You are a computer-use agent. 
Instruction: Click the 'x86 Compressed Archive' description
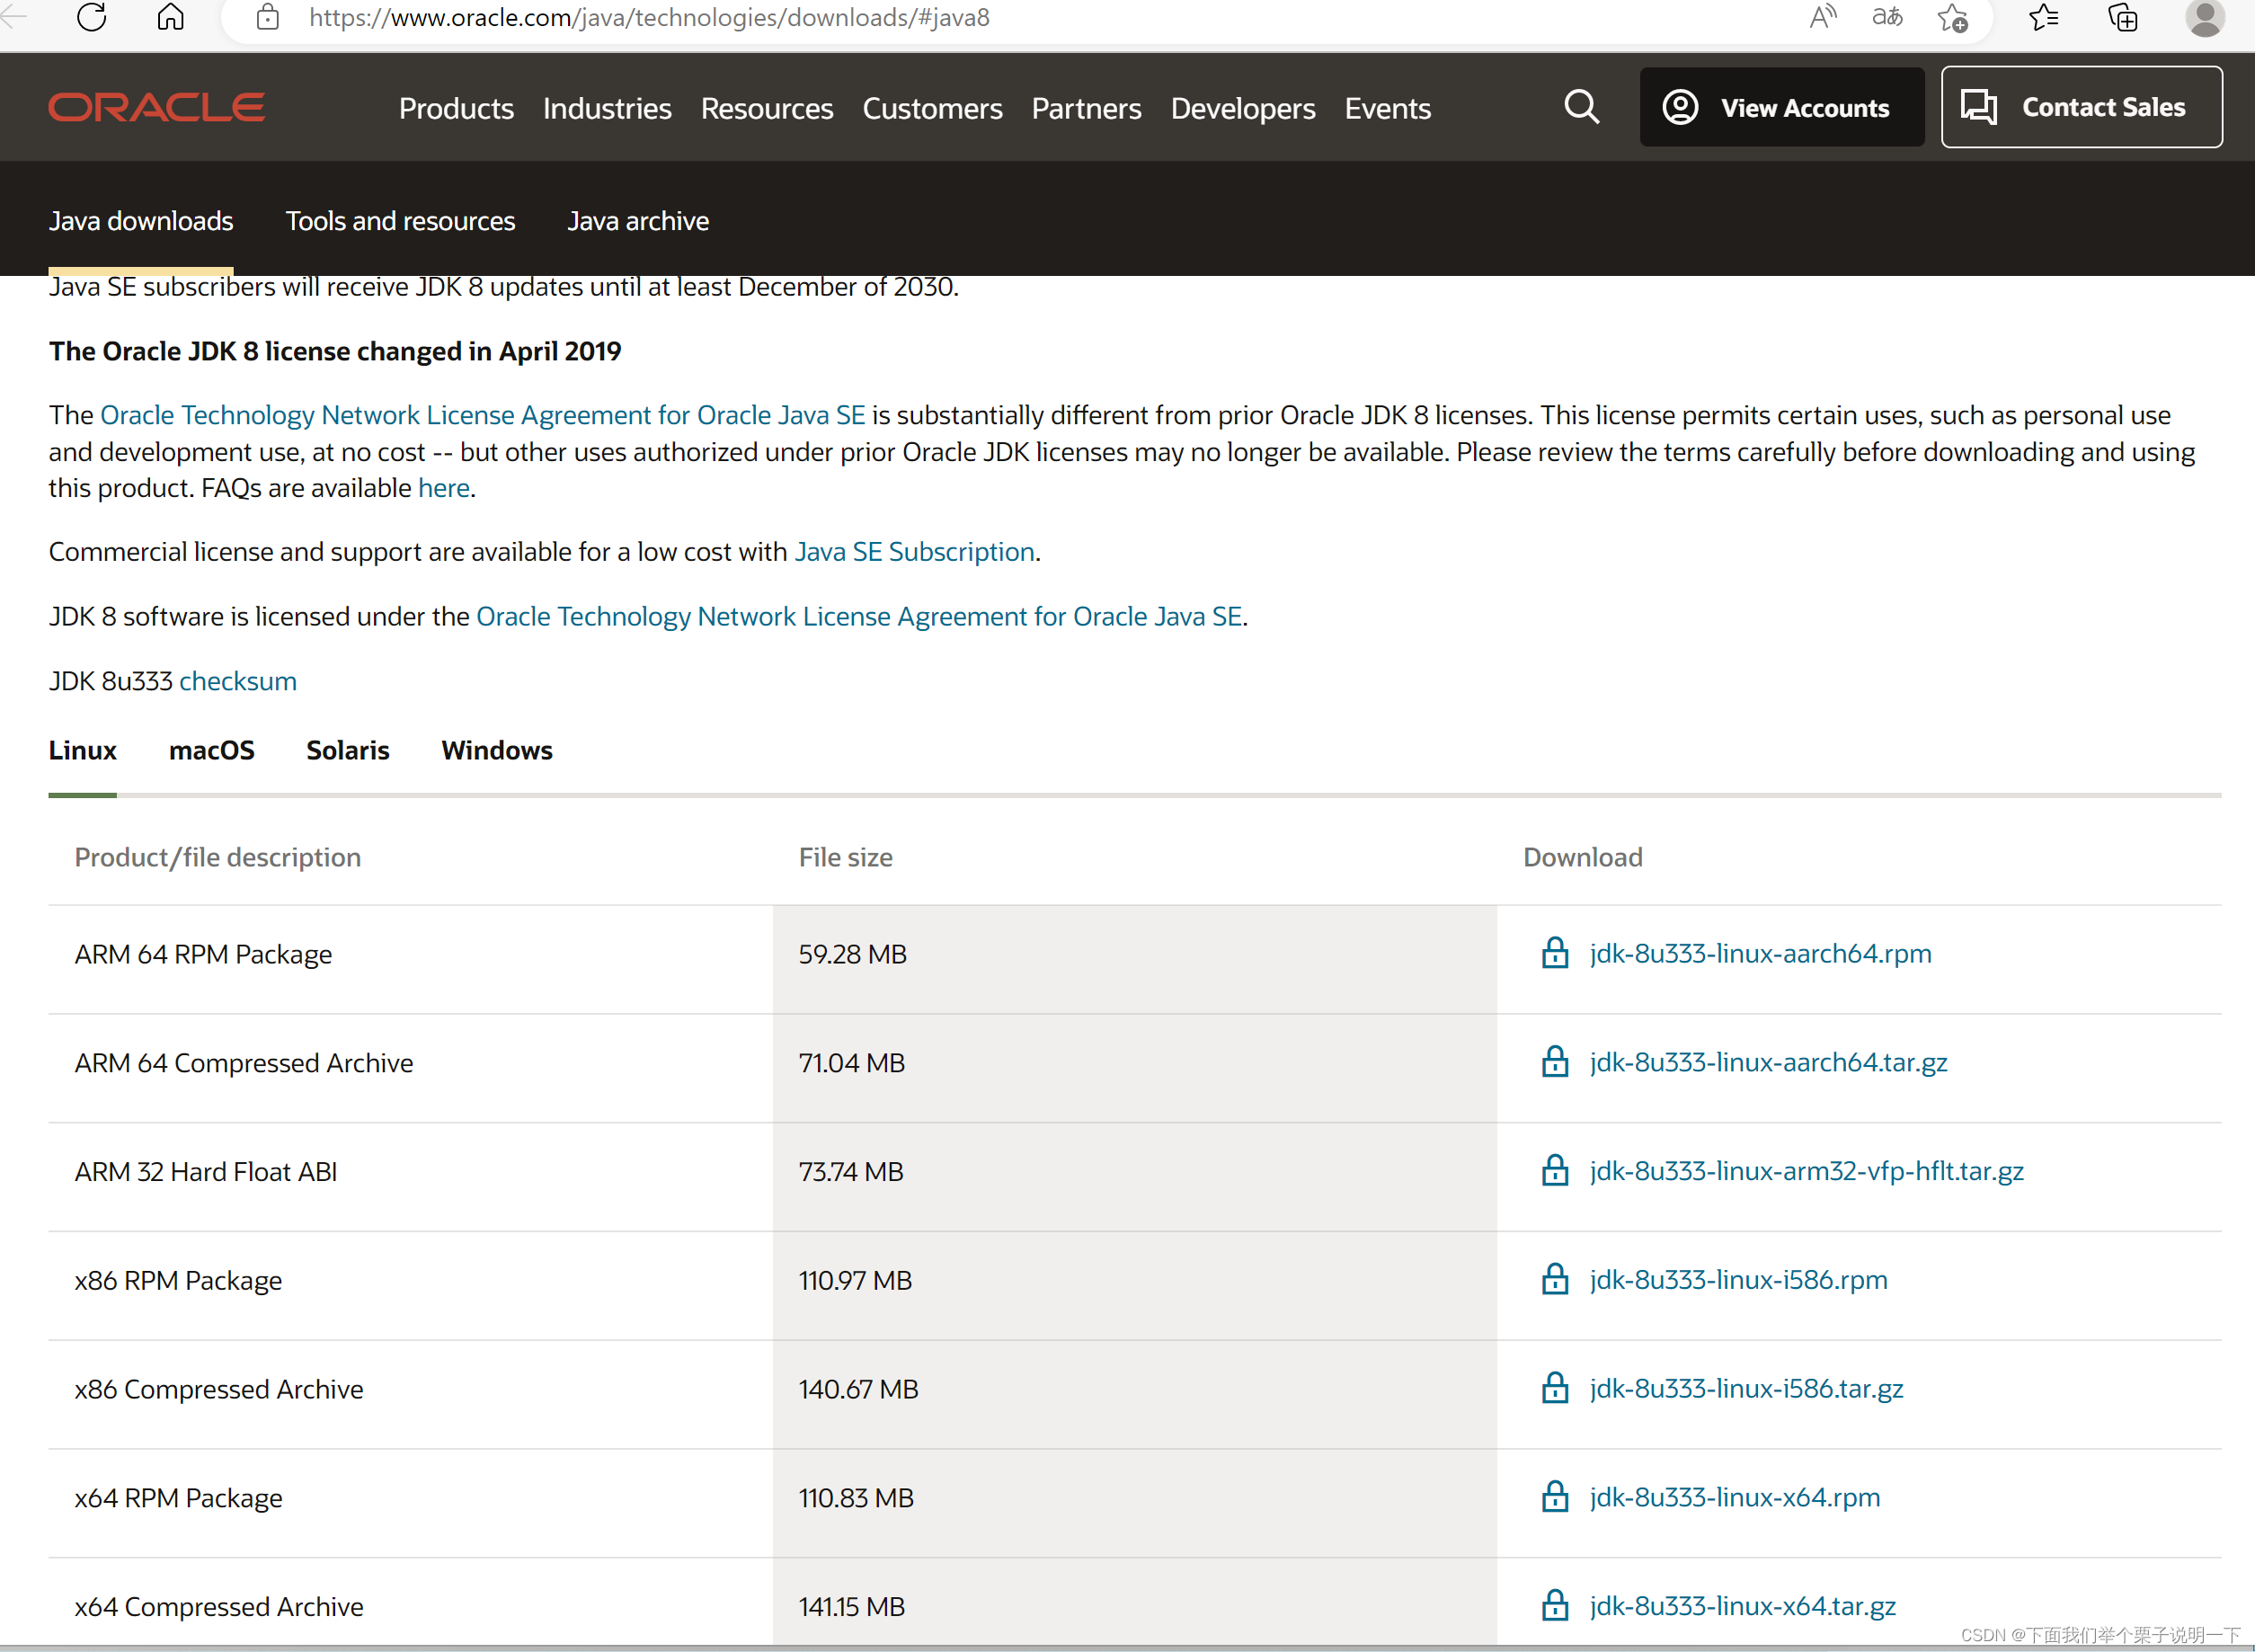pos(218,1390)
